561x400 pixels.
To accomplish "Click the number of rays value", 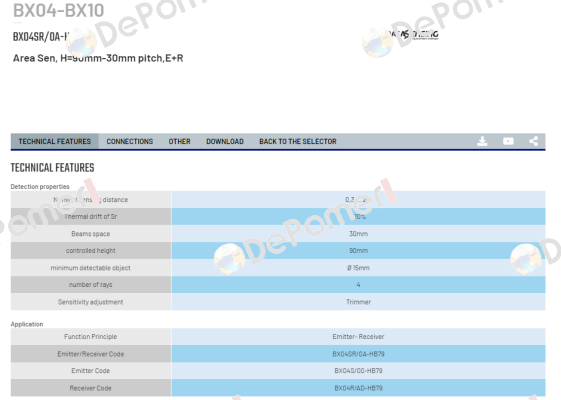I will point(358,285).
